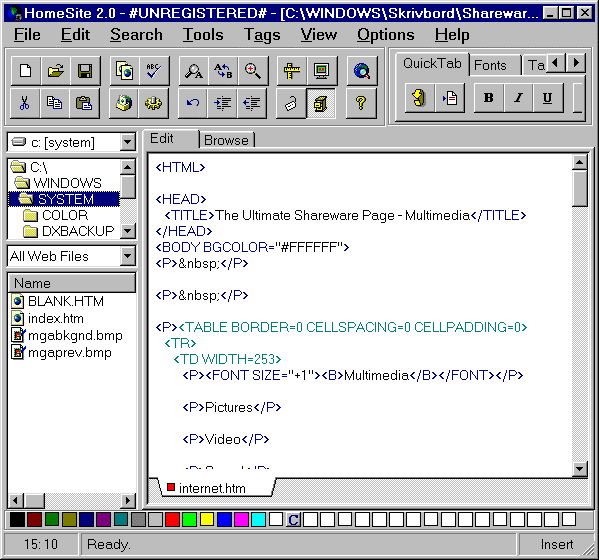The width and height of the screenshot is (599, 560).
Task: Click the Unindent lines icon
Action: click(252, 103)
